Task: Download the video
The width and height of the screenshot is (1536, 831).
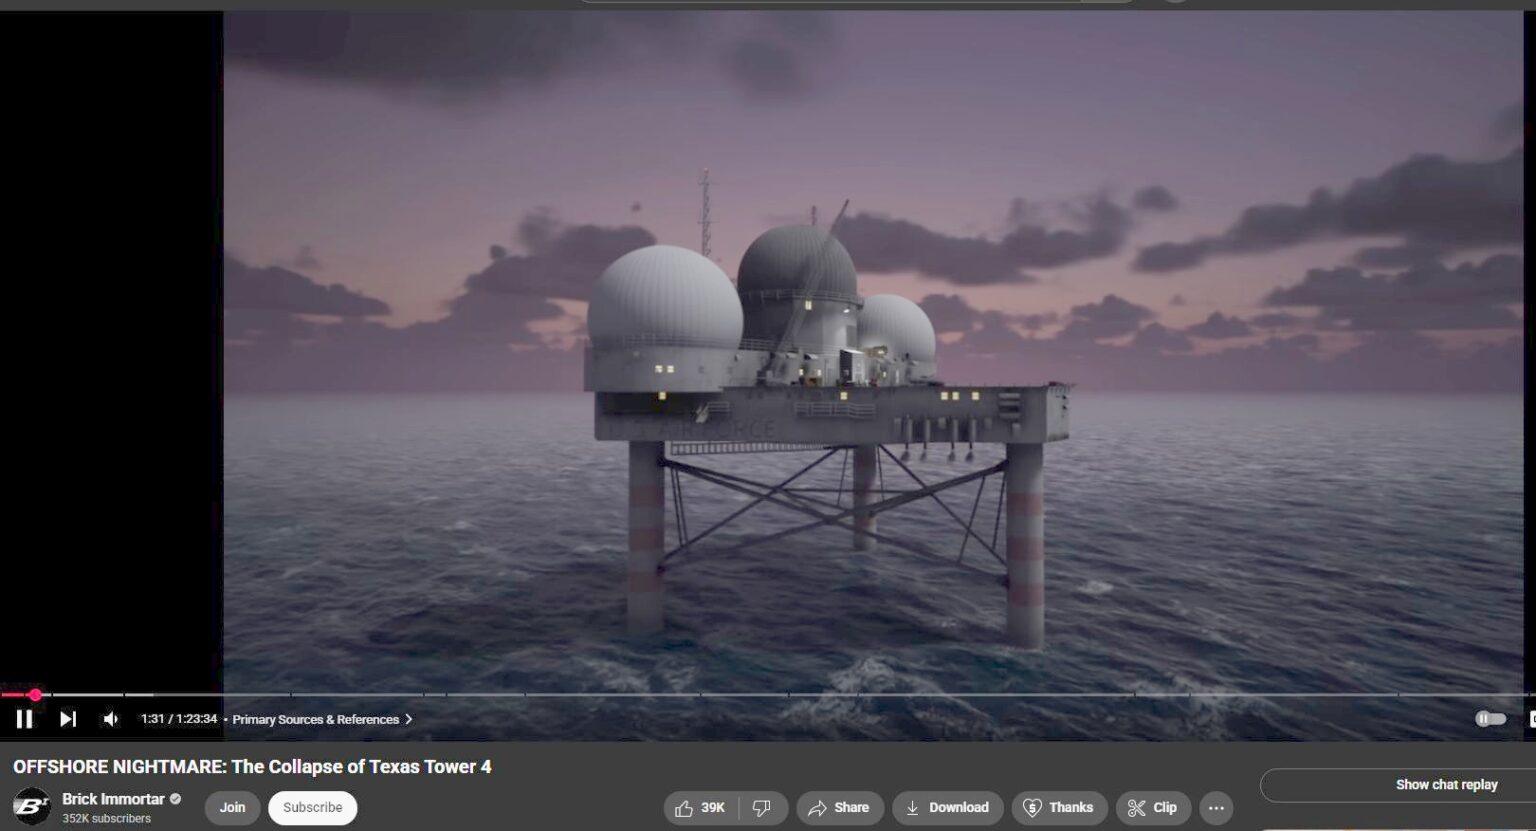Action: [x=947, y=808]
